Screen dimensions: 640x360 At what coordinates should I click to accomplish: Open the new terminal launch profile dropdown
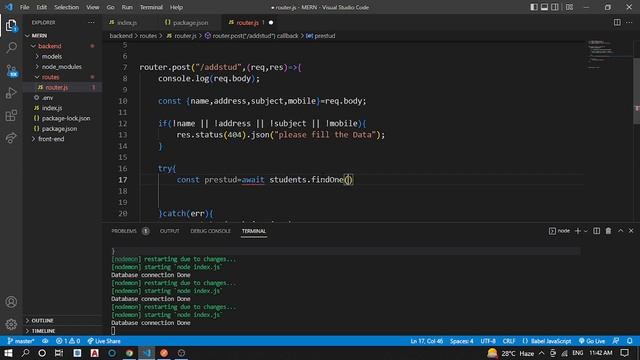point(586,231)
